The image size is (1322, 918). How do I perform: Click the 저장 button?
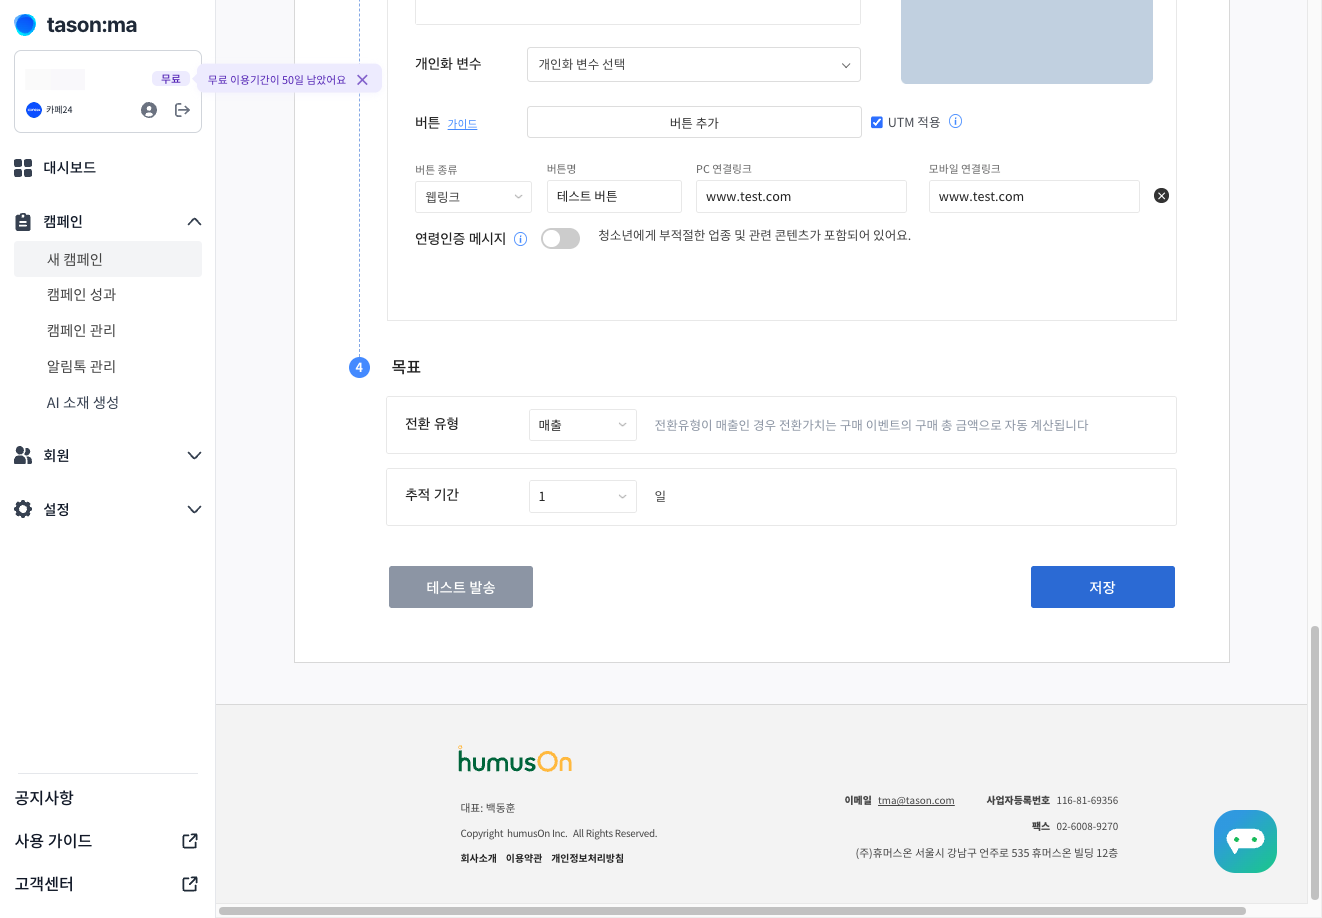pyautogui.click(x=1102, y=587)
